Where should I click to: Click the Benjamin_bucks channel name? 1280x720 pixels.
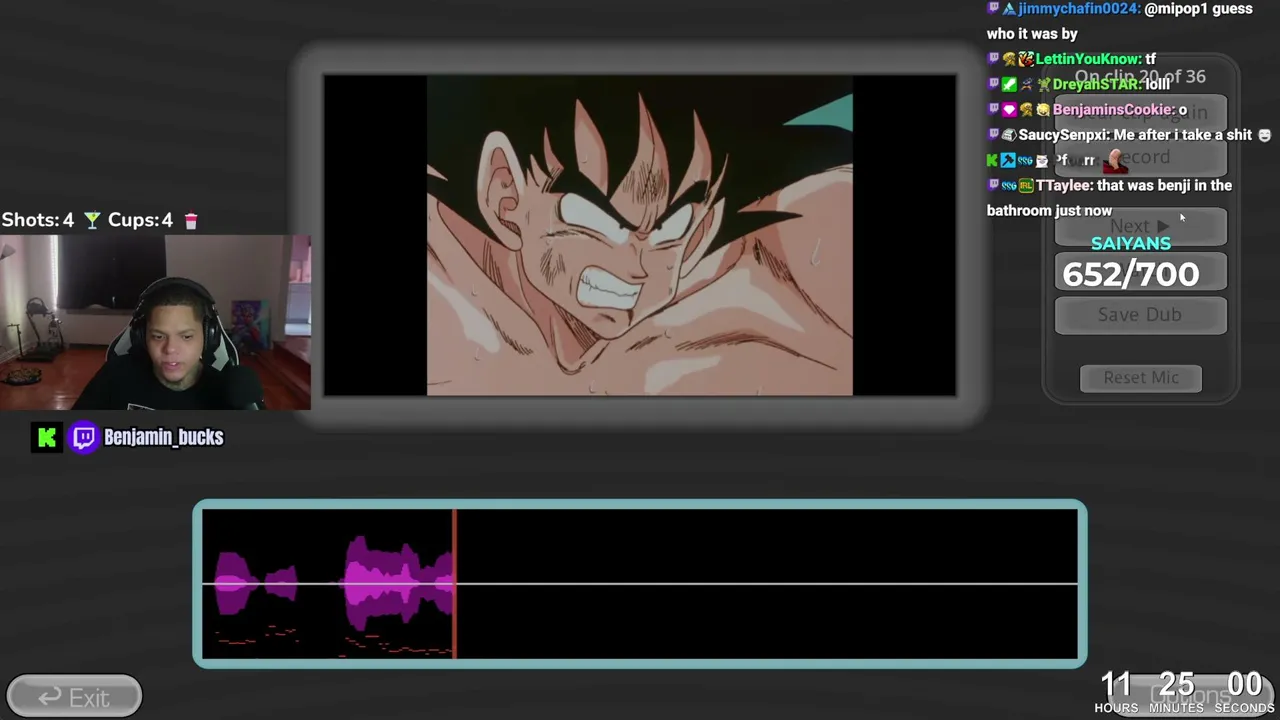pyautogui.click(x=164, y=437)
